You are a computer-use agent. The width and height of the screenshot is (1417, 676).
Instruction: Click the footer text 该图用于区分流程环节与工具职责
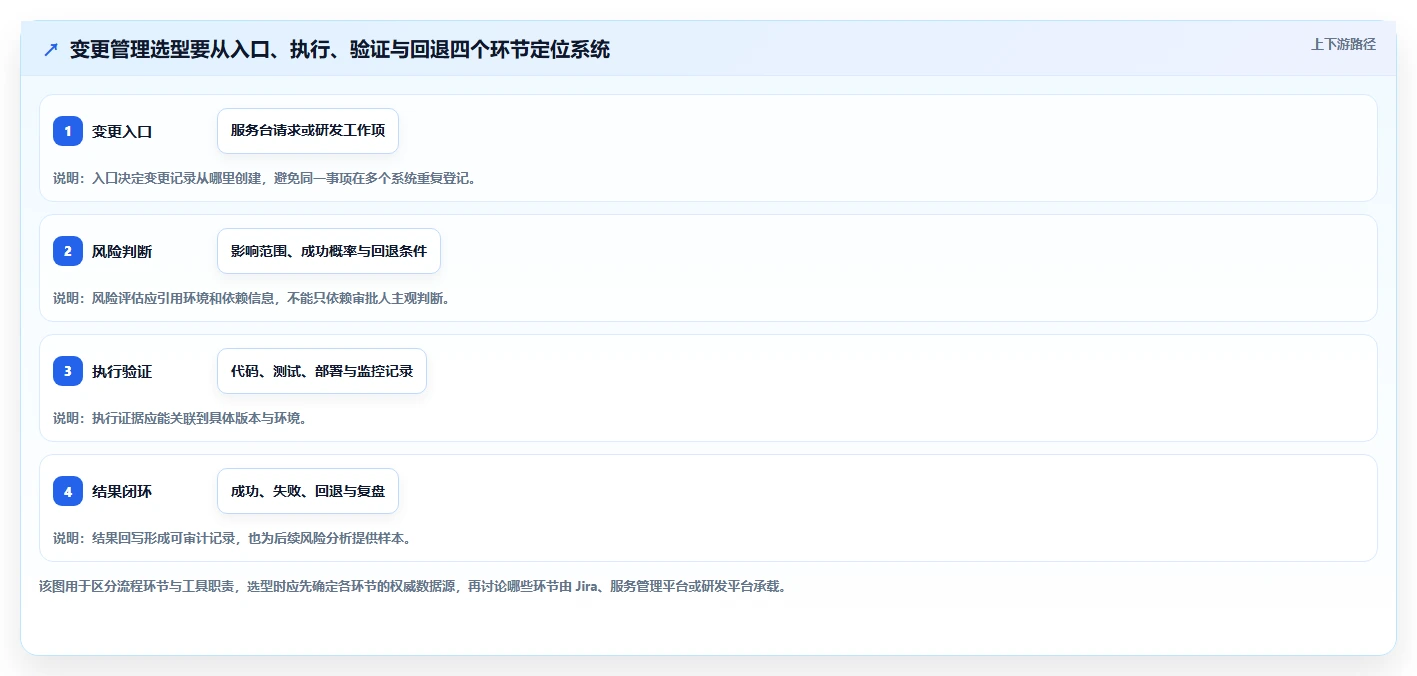[415, 586]
